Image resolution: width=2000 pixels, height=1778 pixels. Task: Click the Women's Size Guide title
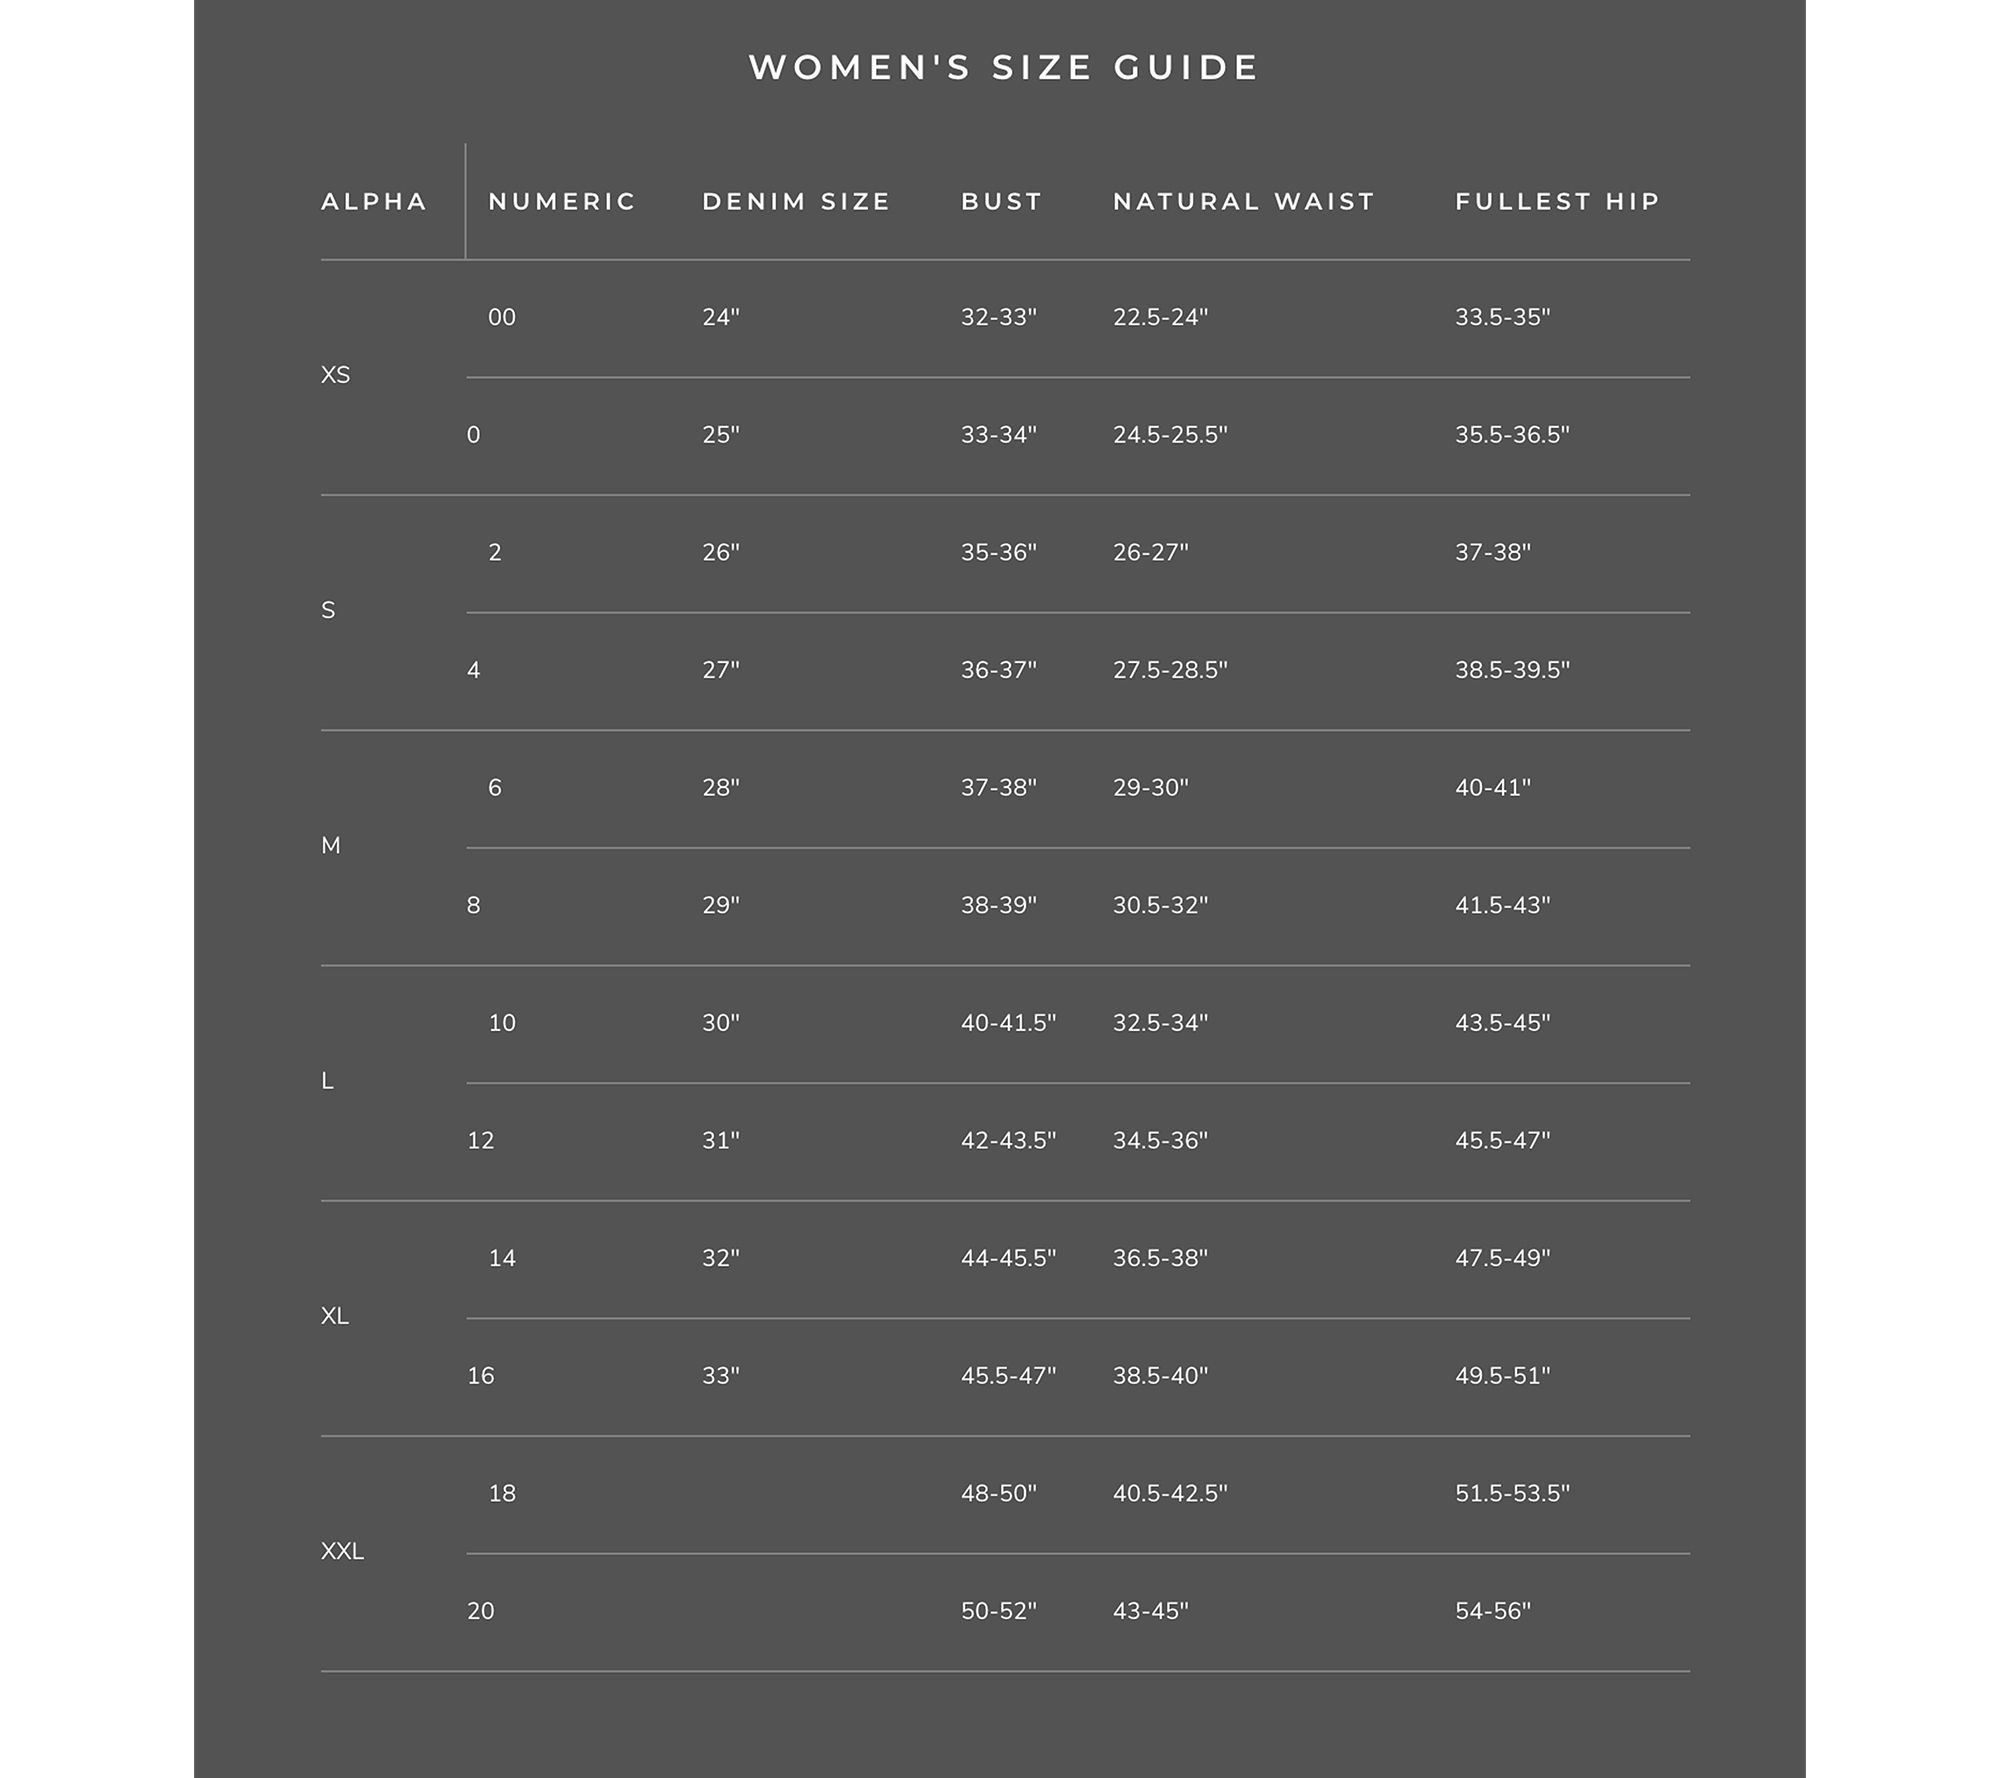point(1003,68)
